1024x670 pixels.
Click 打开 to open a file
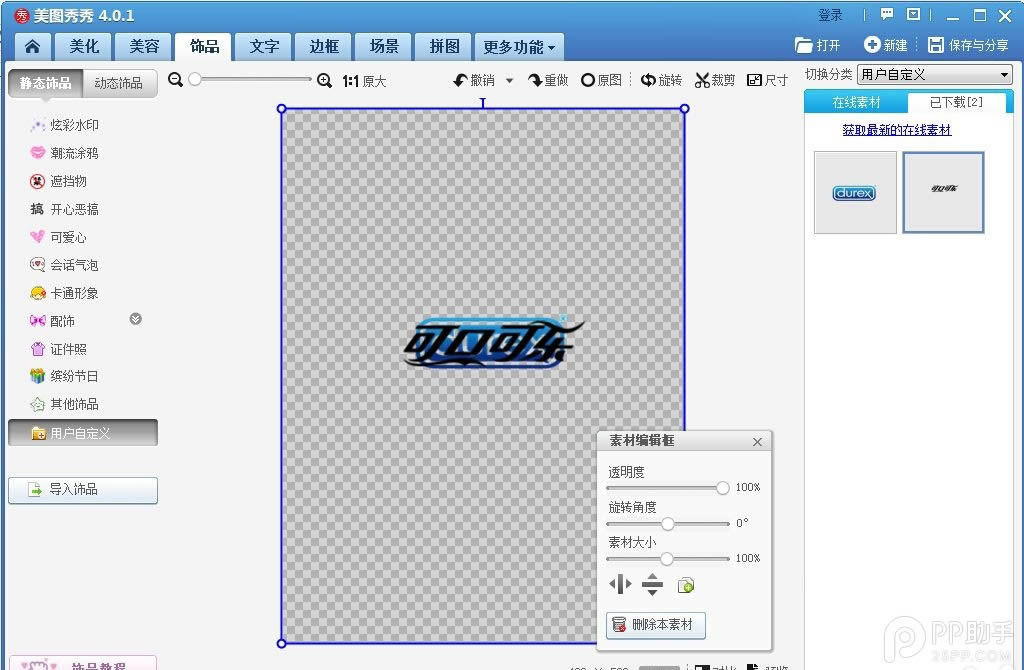[818, 45]
